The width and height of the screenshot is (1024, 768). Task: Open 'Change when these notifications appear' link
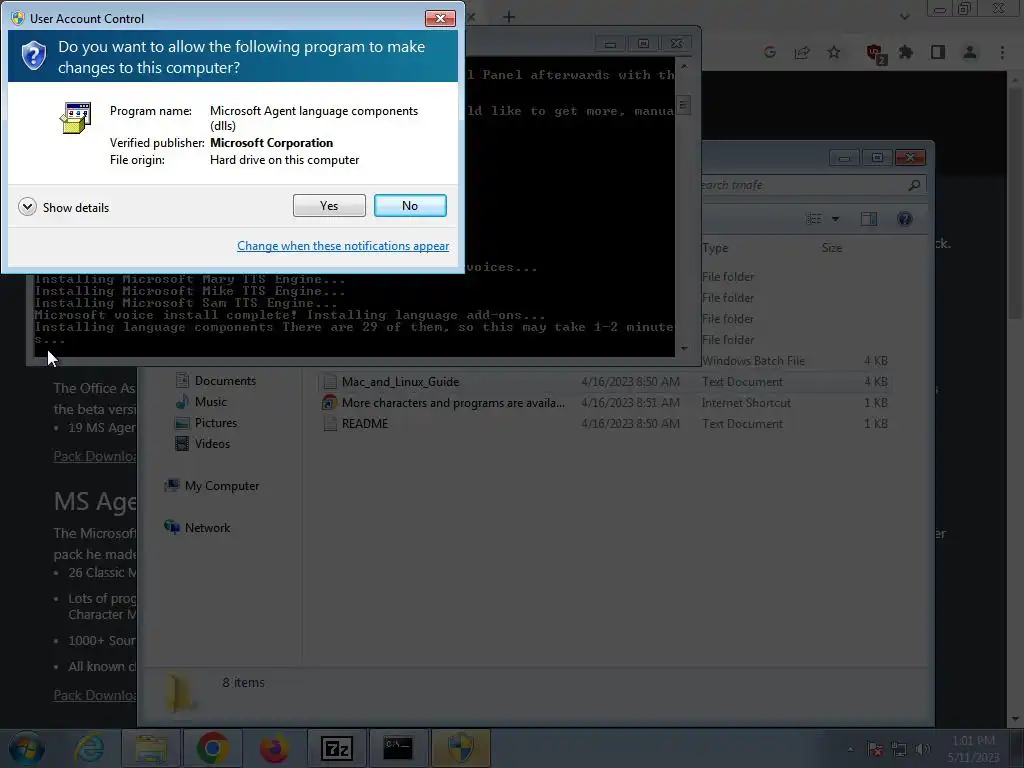tap(343, 246)
